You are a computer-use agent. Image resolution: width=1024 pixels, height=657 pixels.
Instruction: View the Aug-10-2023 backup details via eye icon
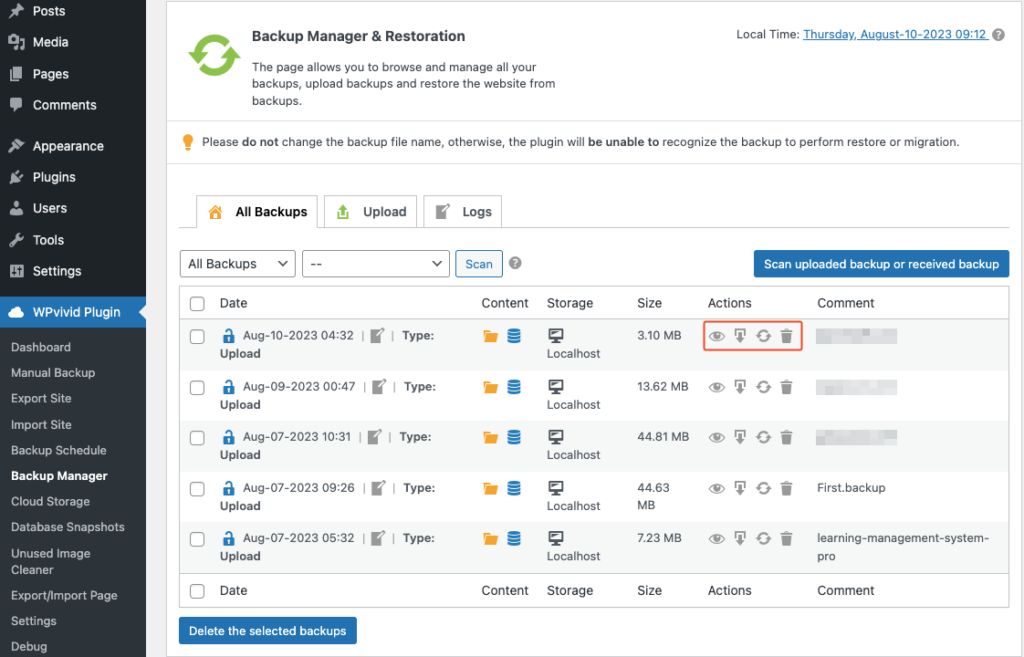coord(717,336)
